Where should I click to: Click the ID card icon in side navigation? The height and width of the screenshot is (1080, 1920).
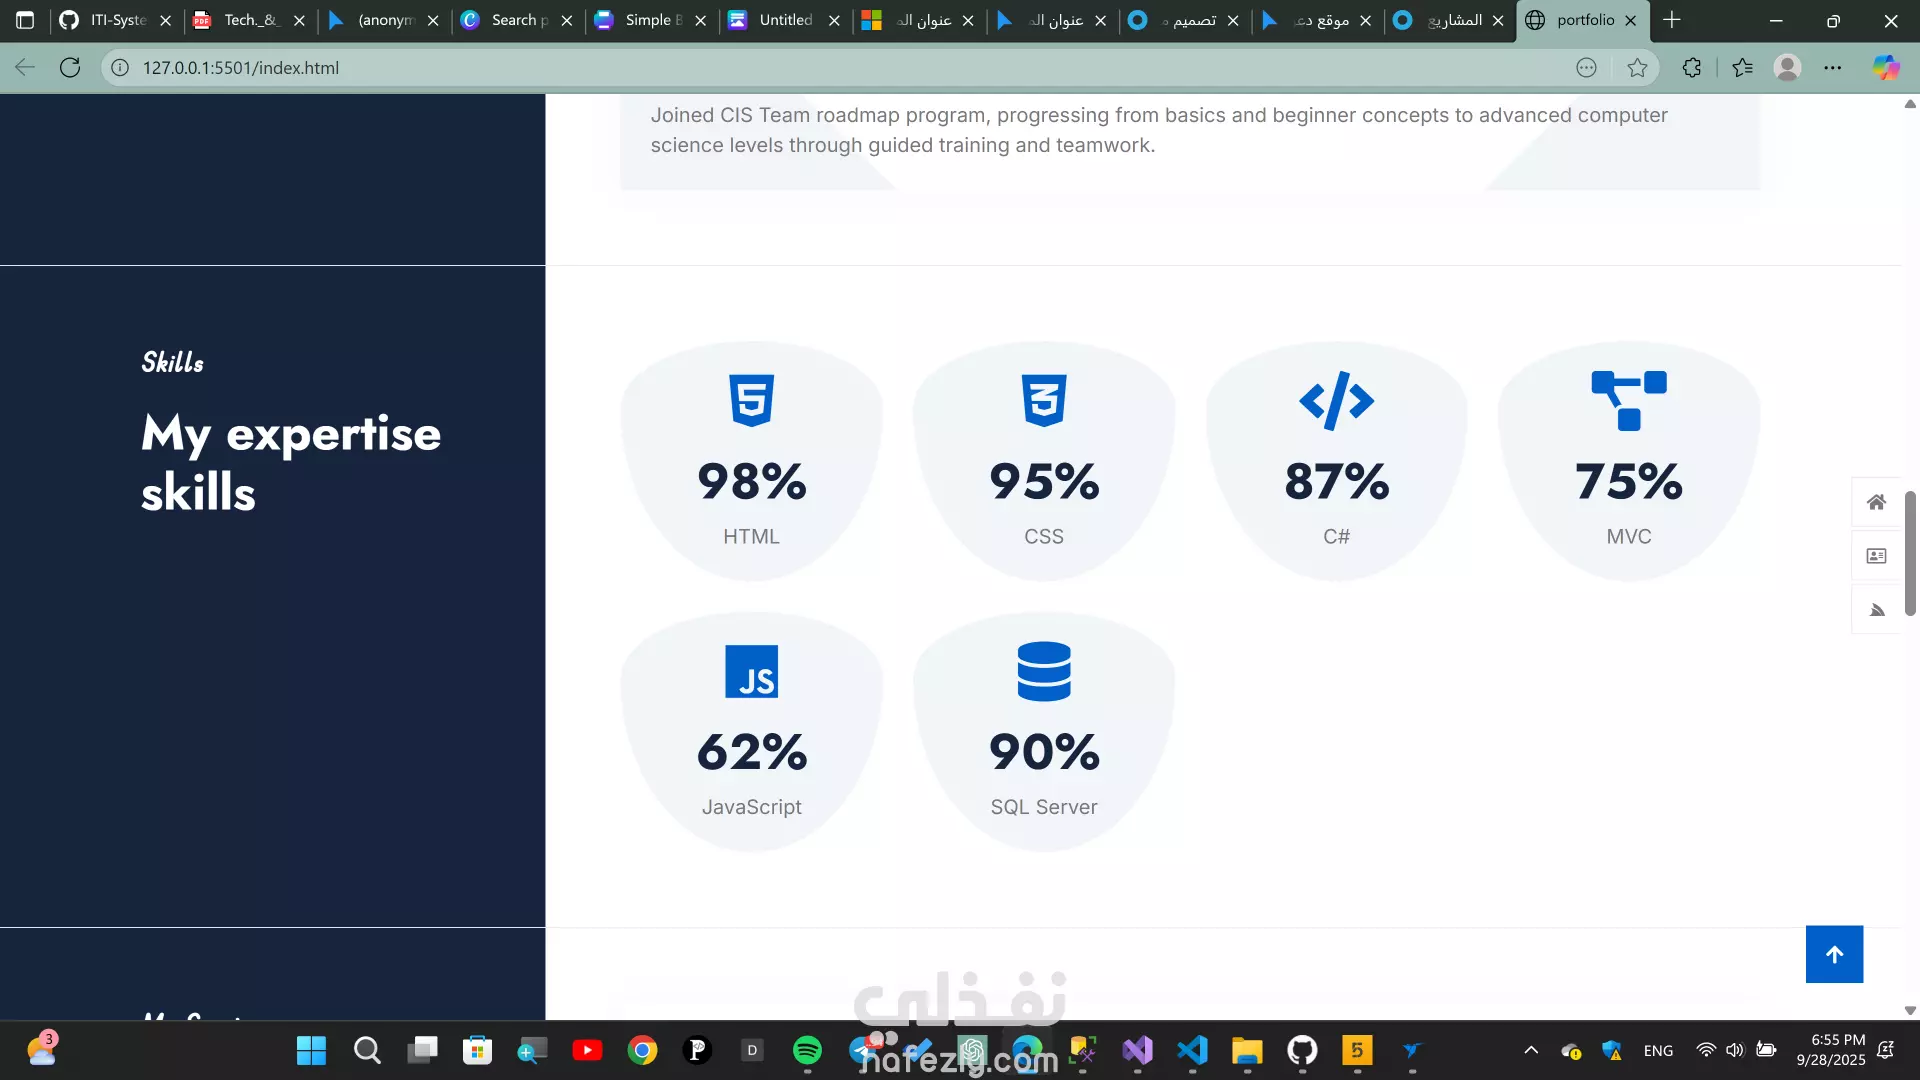[1876, 556]
